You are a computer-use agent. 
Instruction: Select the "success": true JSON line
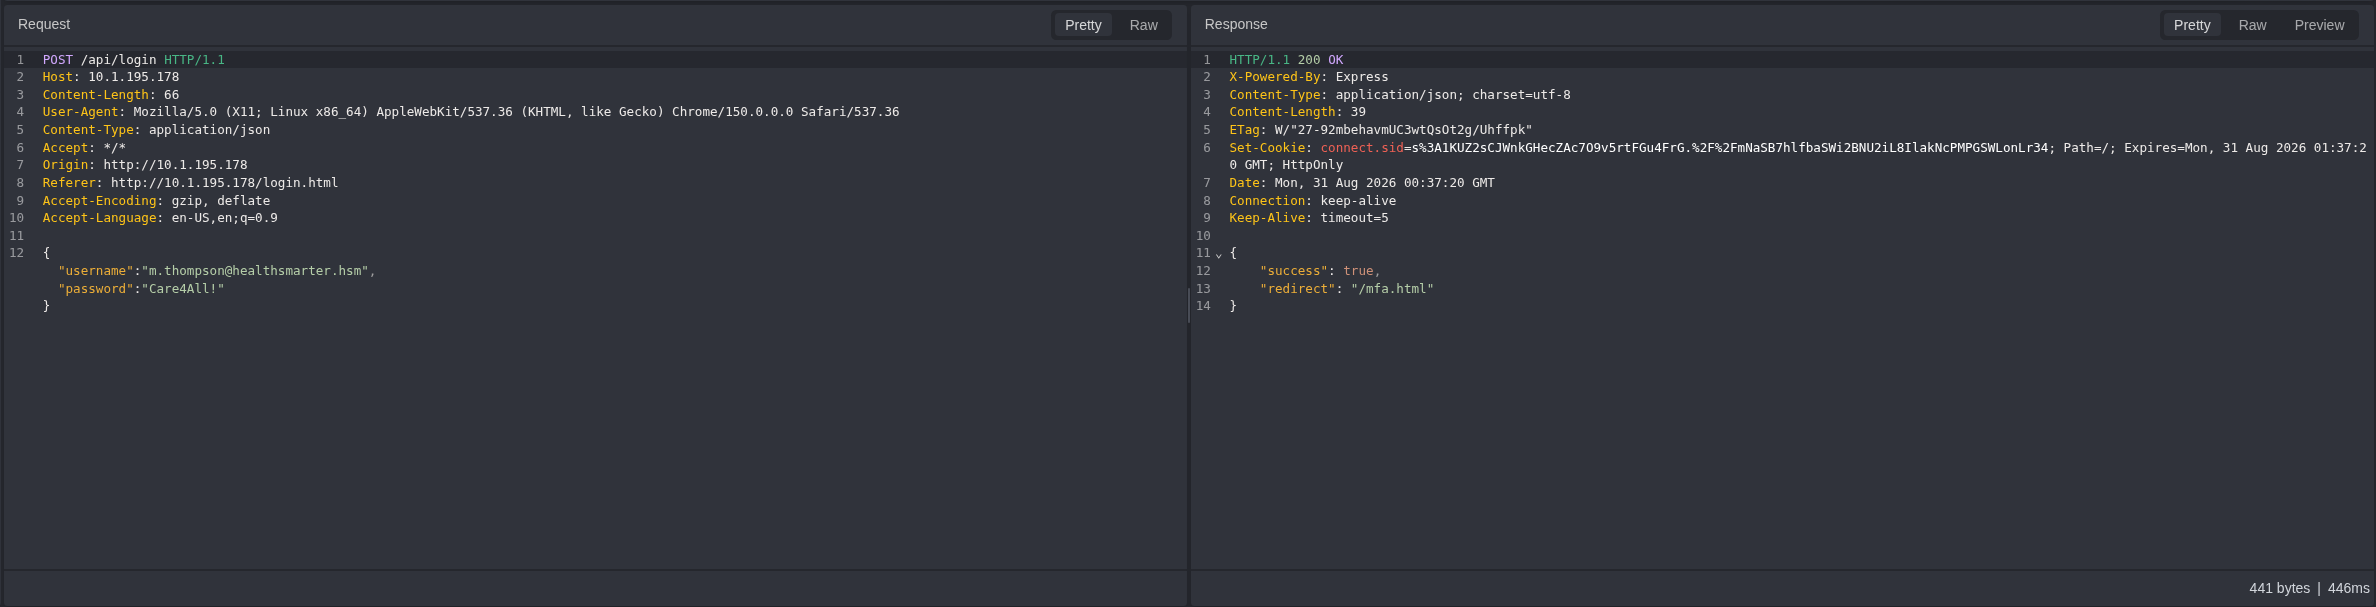(x=1320, y=271)
